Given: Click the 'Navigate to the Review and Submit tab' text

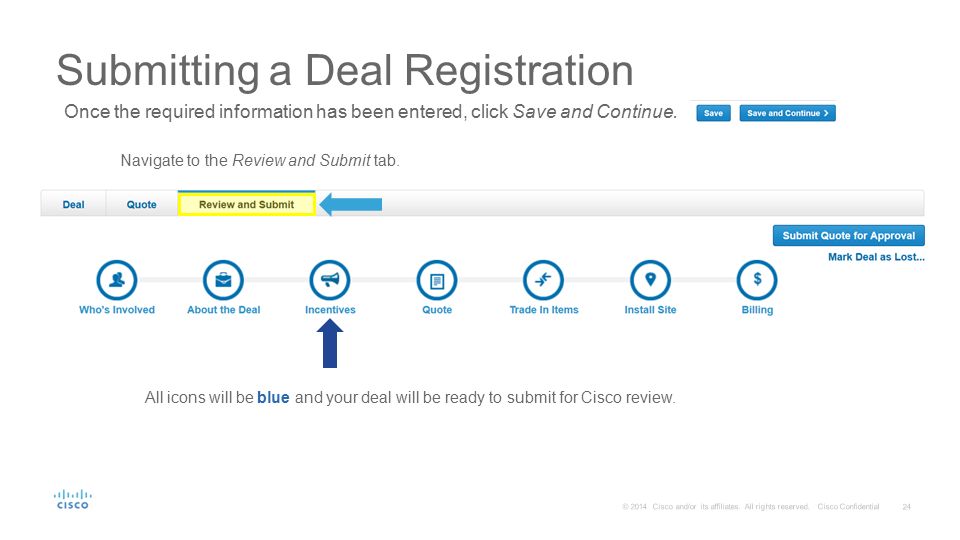Looking at the screenshot, I should click(x=260, y=161).
